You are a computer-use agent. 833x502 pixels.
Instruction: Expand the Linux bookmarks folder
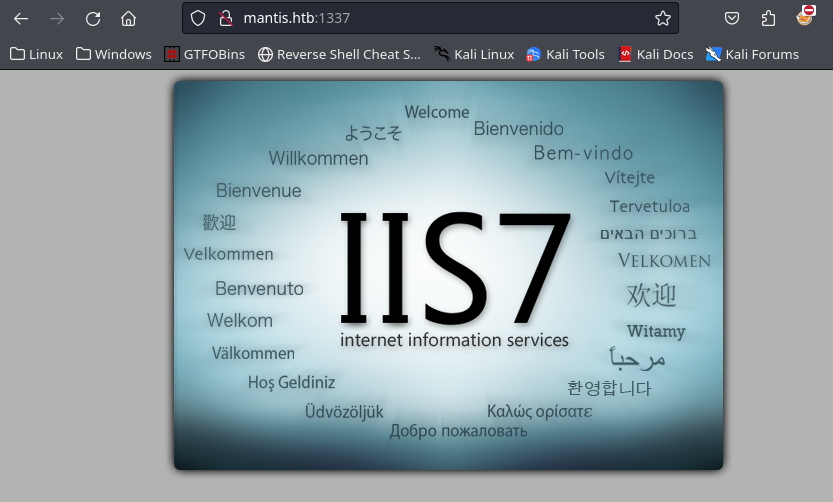[x=36, y=54]
